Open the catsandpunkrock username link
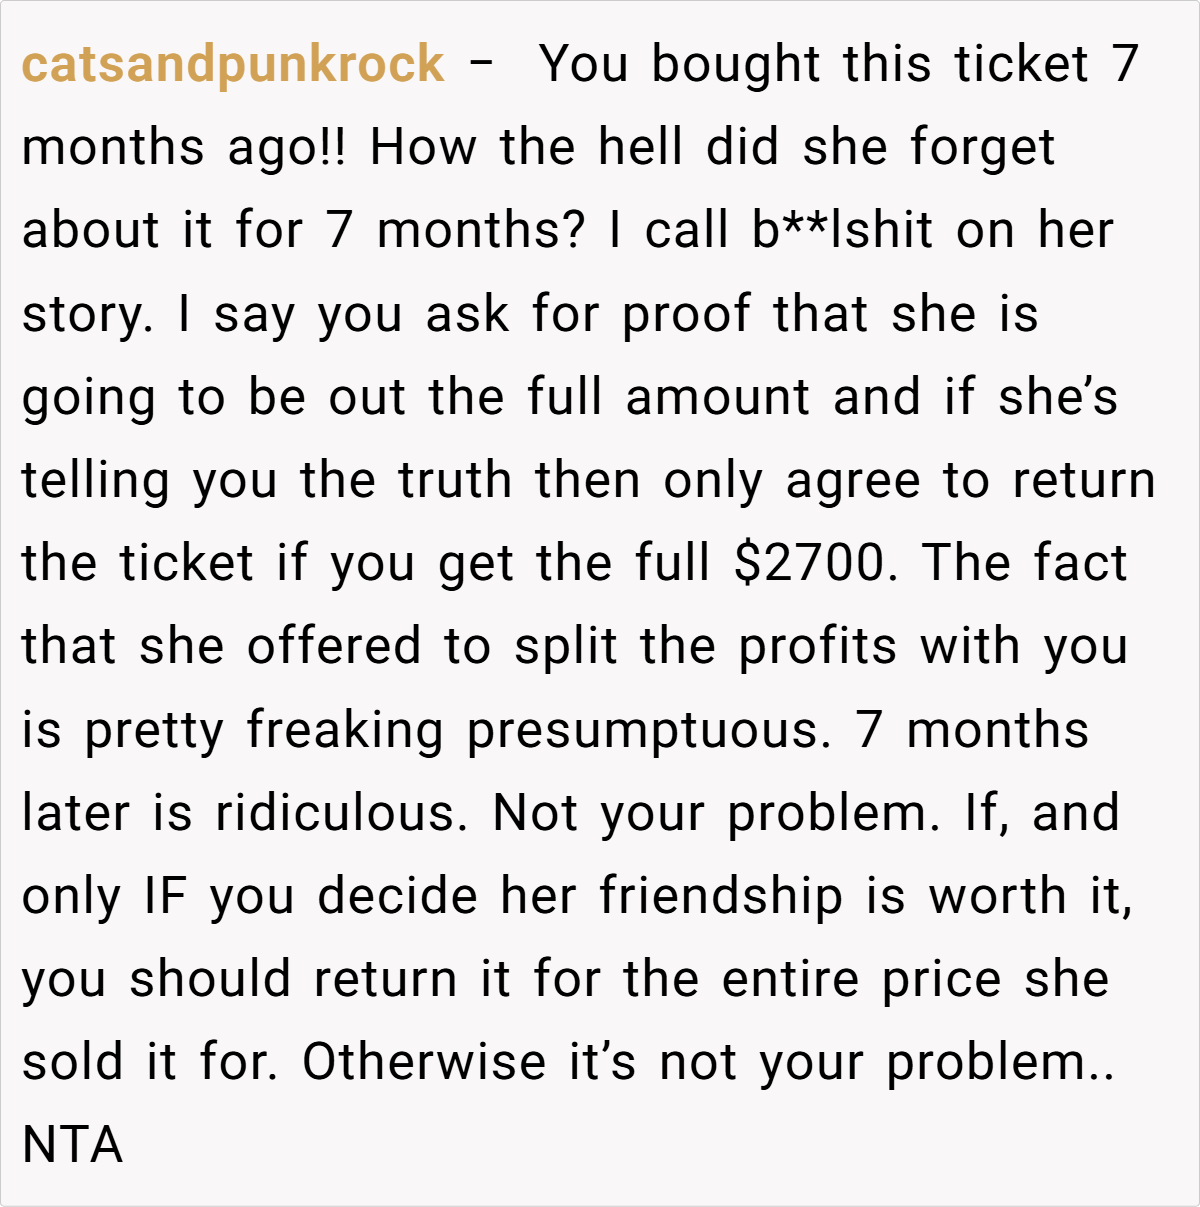Viewport: 1200px width, 1207px height. click(x=232, y=64)
